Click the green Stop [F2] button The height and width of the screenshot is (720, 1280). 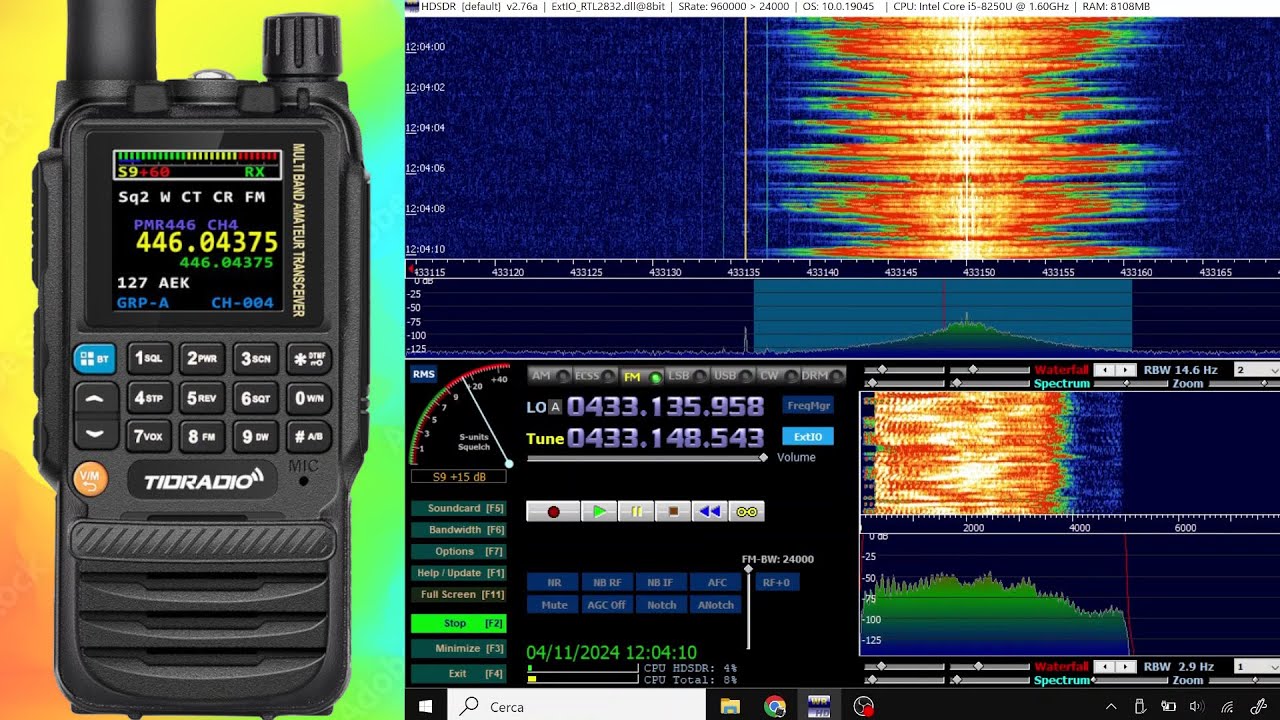459,623
